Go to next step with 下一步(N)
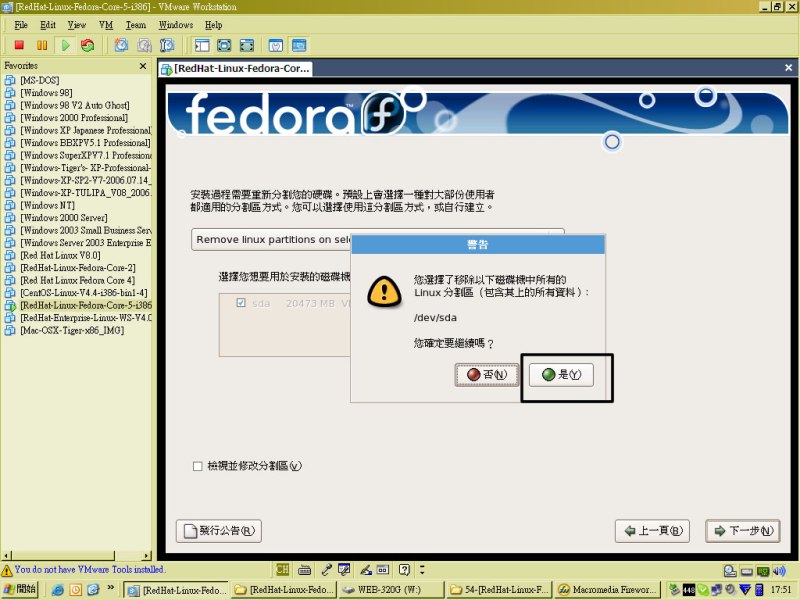This screenshot has width=800, height=600. pyautogui.click(x=743, y=531)
